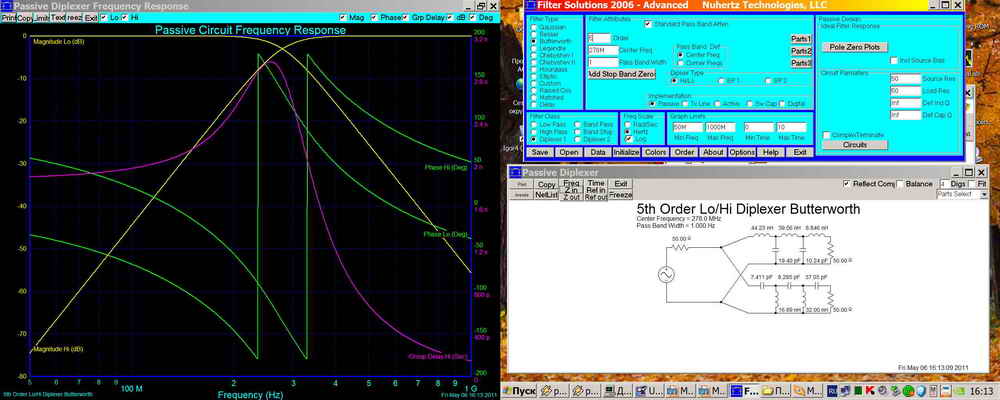
Task: Open Parts Select dropdown in Passive Diplexer
Action: coord(963,194)
